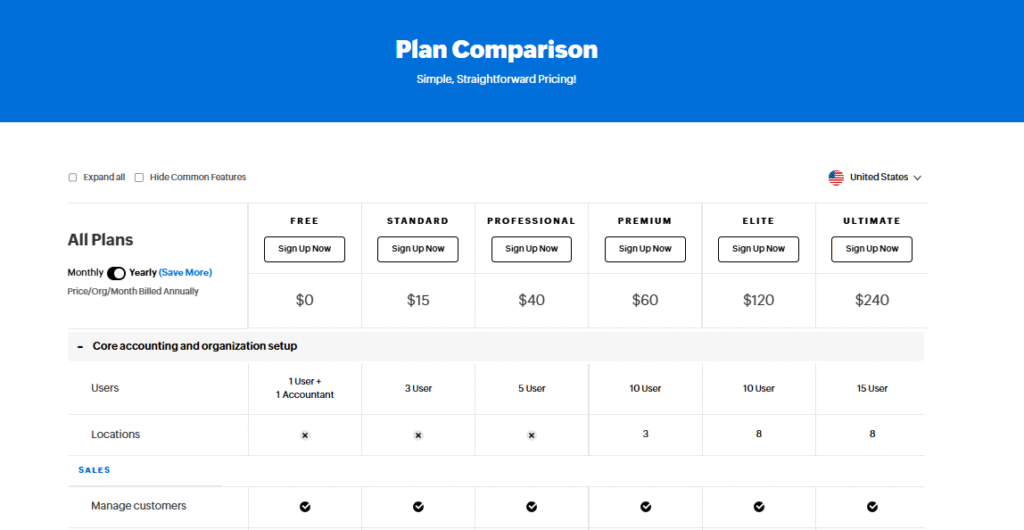The image size is (1024, 530).
Task: Enable the Expand all checkbox
Action: click(72, 178)
